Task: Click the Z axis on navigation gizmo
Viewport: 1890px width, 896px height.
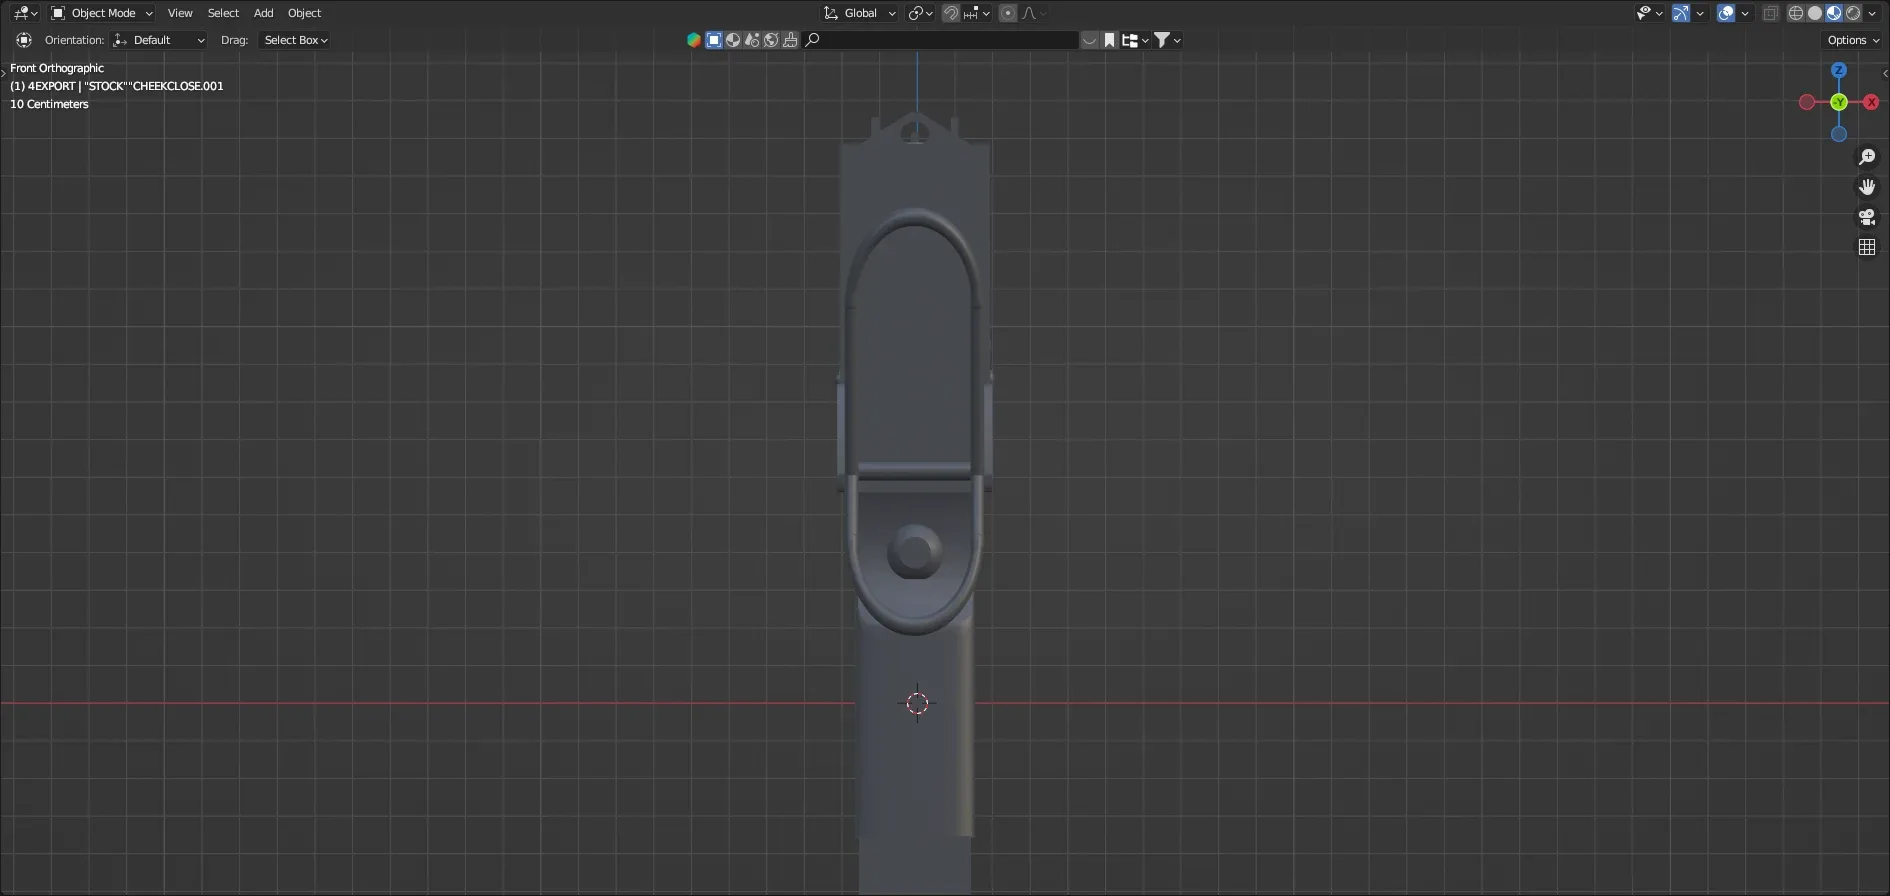Action: (1839, 70)
